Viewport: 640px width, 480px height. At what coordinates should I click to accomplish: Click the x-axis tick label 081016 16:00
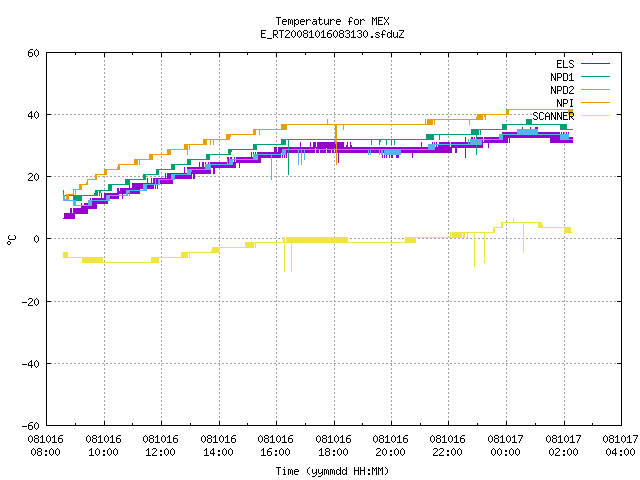tap(276, 446)
